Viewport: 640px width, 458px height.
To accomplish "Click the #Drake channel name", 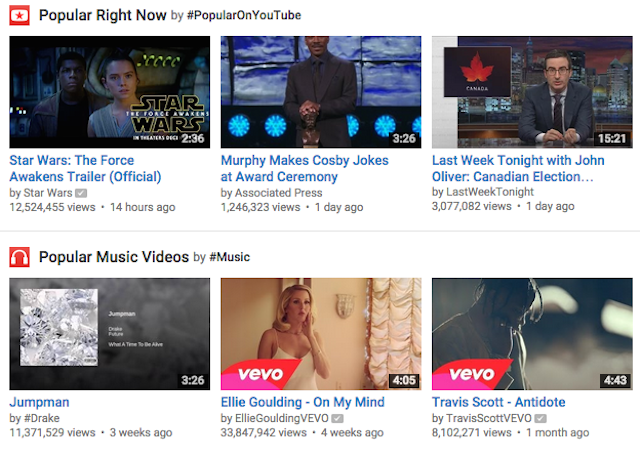I will [x=42, y=418].
